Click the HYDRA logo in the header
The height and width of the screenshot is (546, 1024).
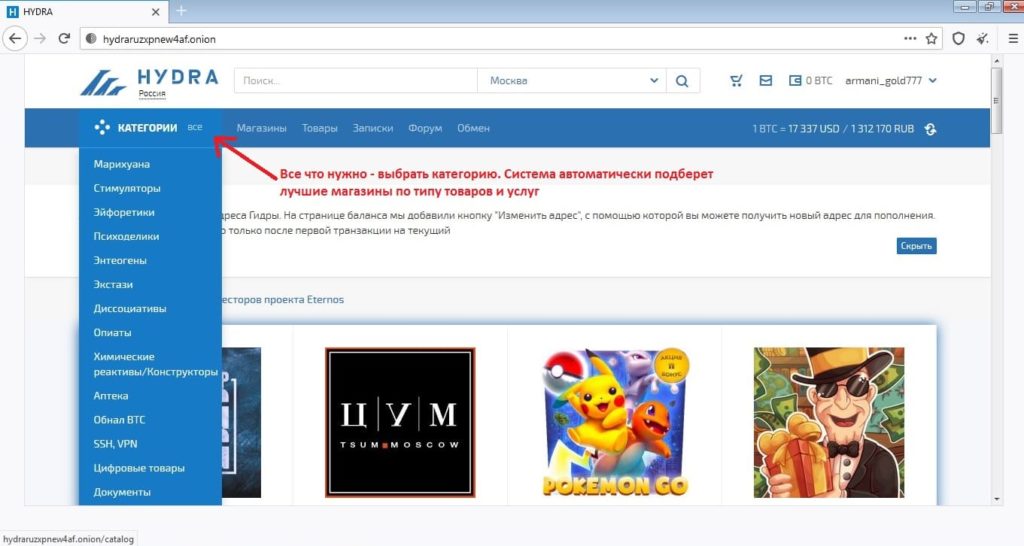click(149, 81)
